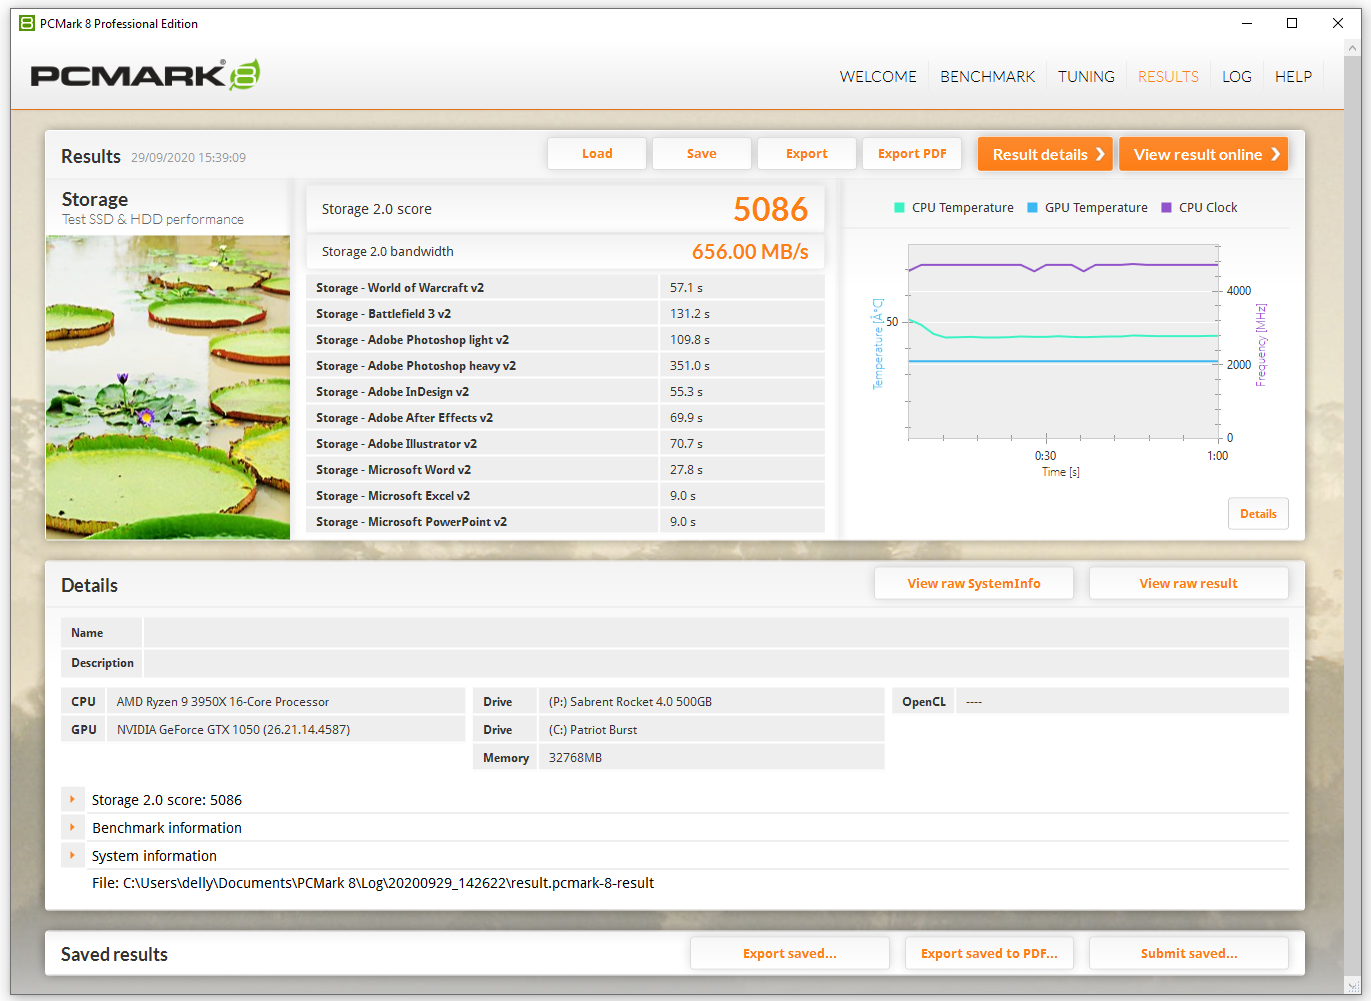
Task: Click the Patriot Burst drive value
Action: tap(593, 730)
